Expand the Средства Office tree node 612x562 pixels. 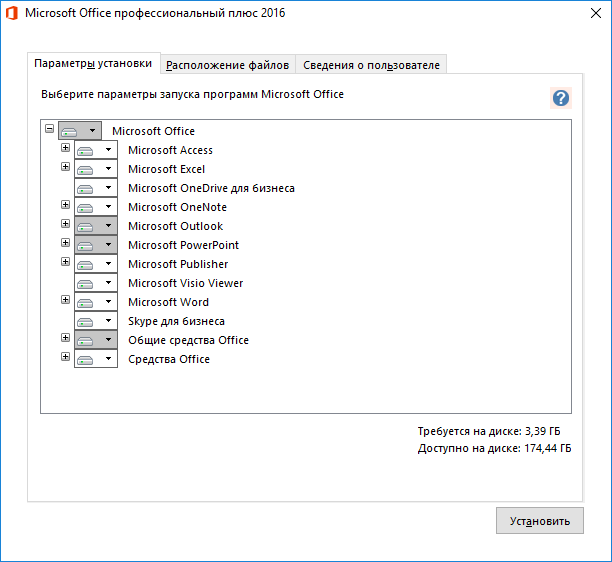tap(66, 357)
